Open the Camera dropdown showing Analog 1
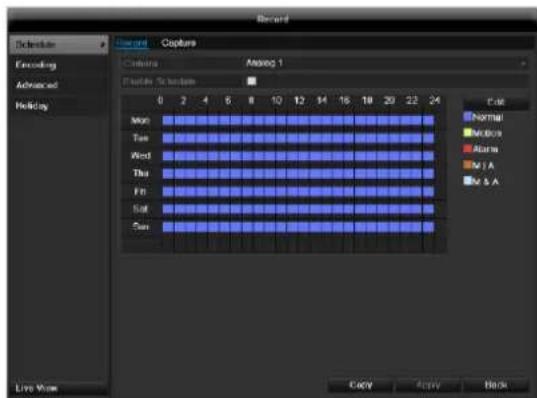Viewport: 537px width, 398px height. click(x=386, y=63)
